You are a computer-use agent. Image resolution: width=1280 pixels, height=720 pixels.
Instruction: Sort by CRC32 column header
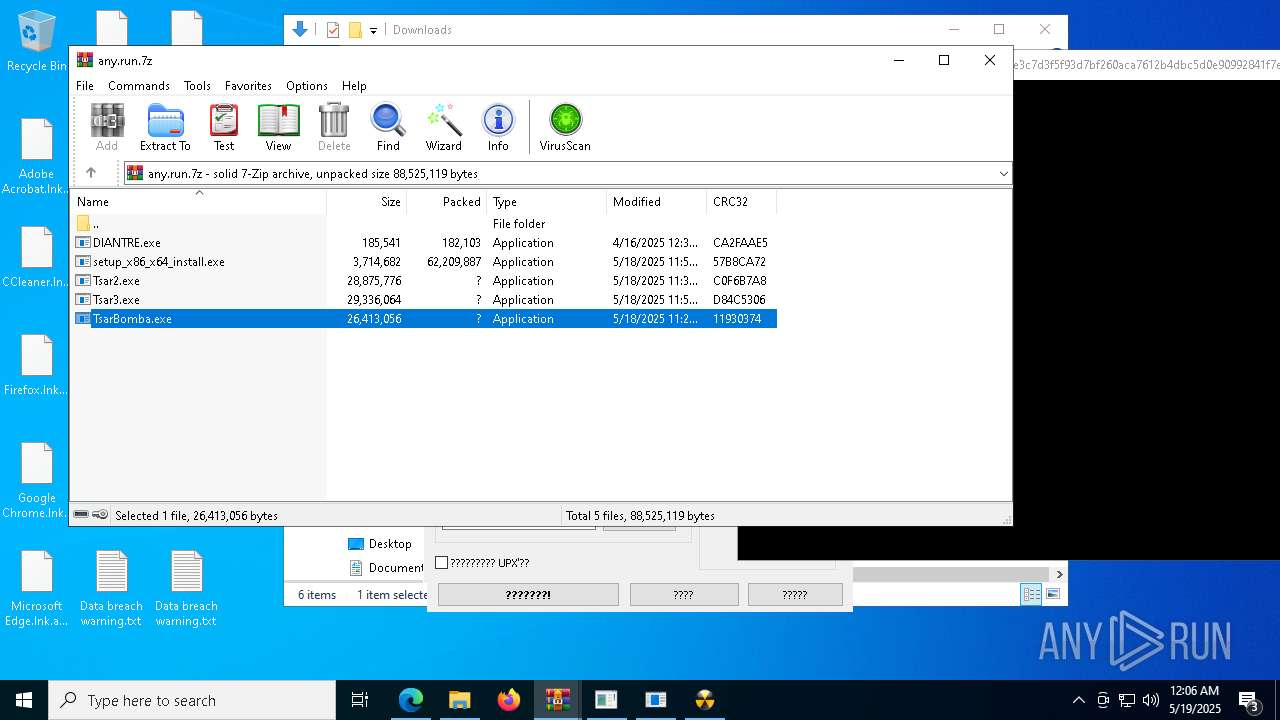pyautogui.click(x=741, y=202)
